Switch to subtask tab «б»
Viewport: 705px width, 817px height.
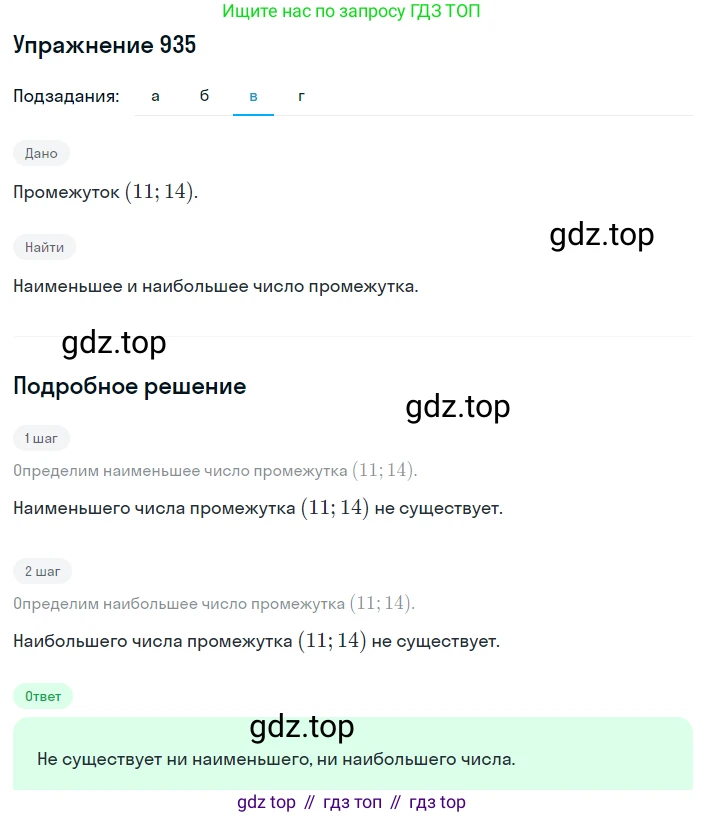point(204,96)
